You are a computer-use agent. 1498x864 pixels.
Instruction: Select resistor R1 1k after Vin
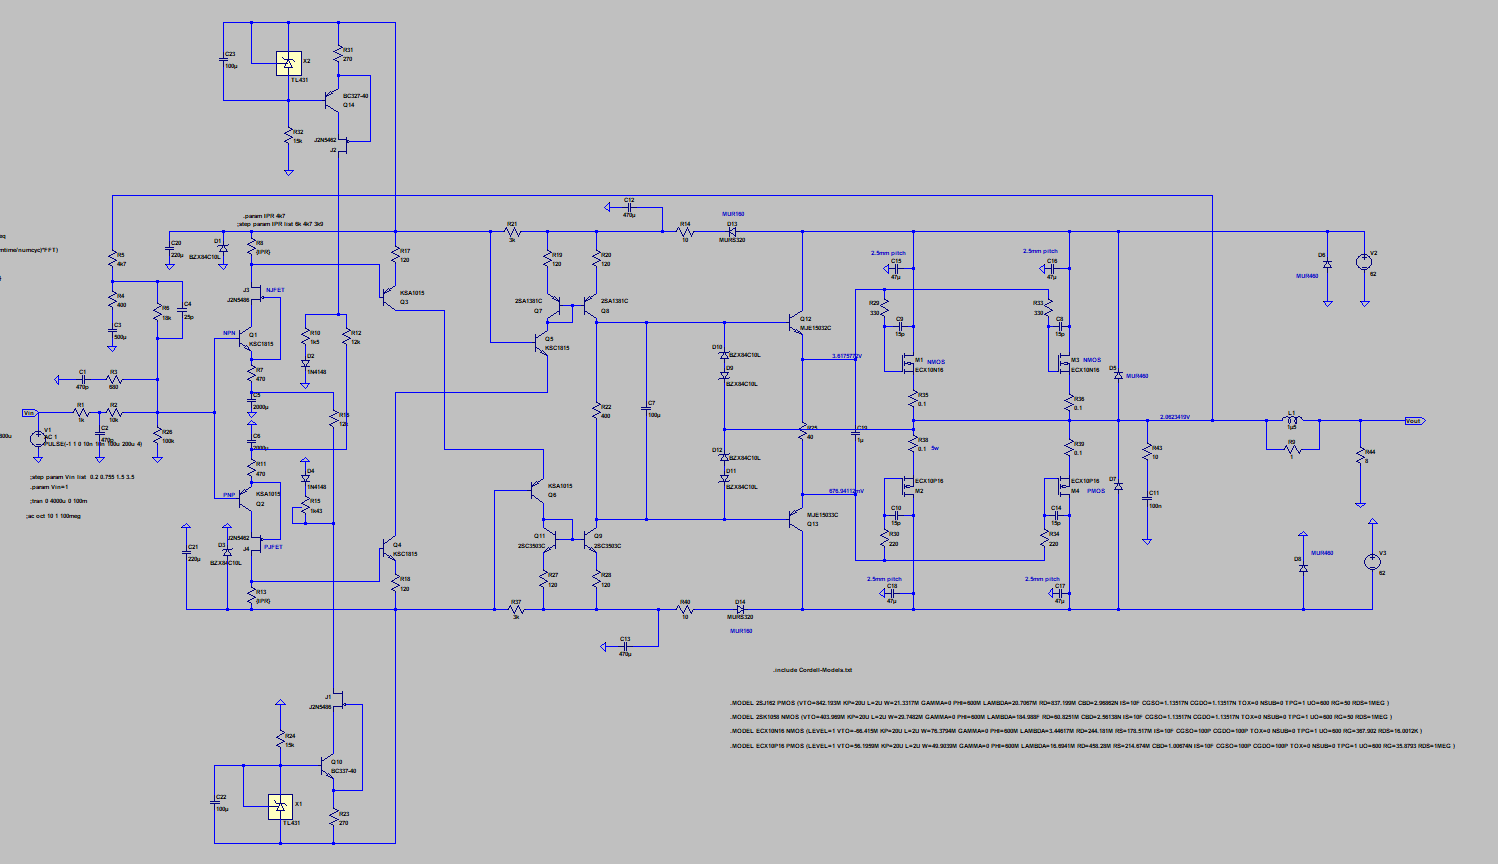point(82,412)
